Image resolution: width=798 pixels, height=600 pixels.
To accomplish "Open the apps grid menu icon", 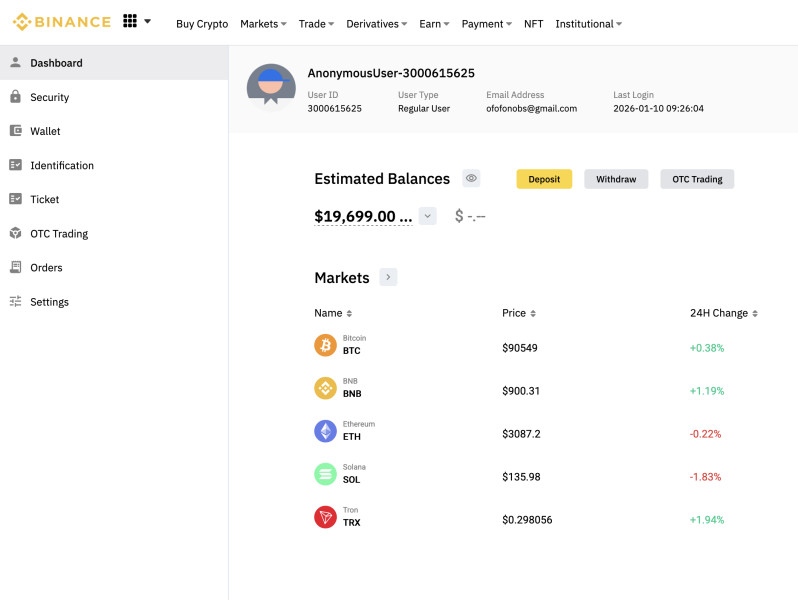I will 130,21.
